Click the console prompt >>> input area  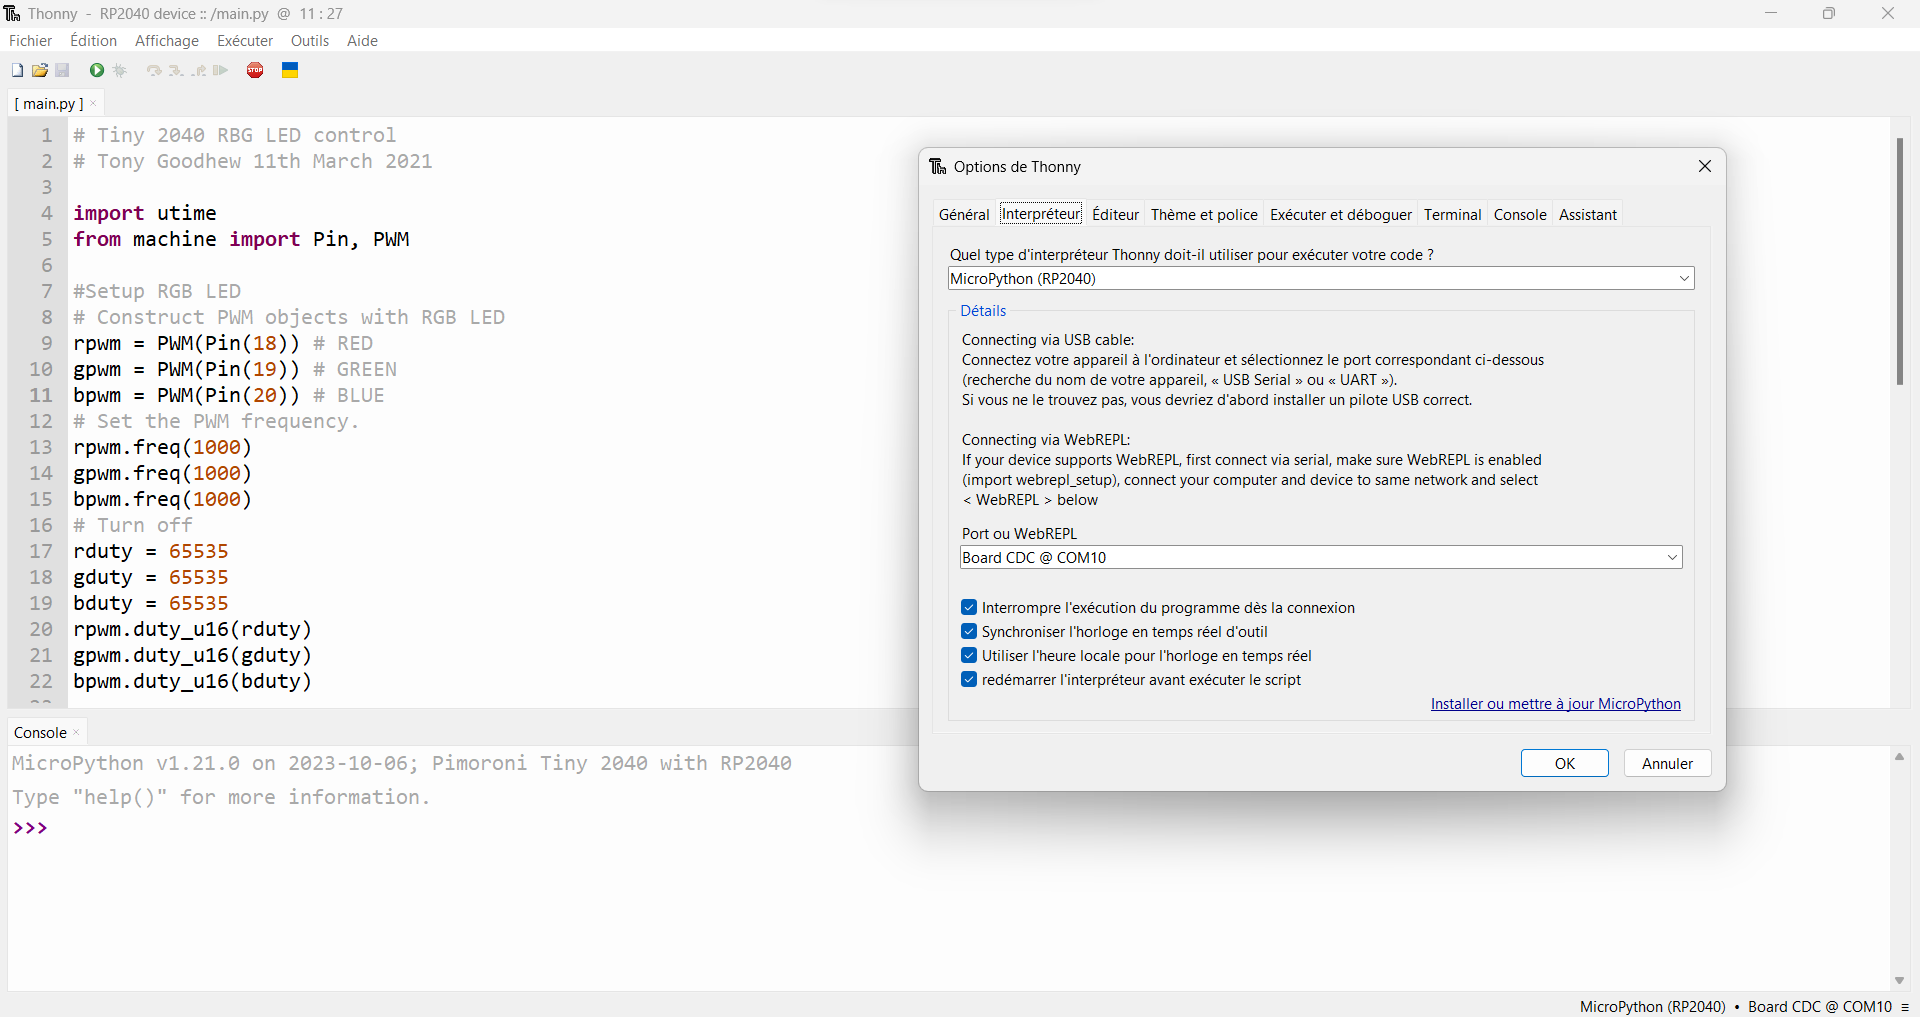pos(31,828)
